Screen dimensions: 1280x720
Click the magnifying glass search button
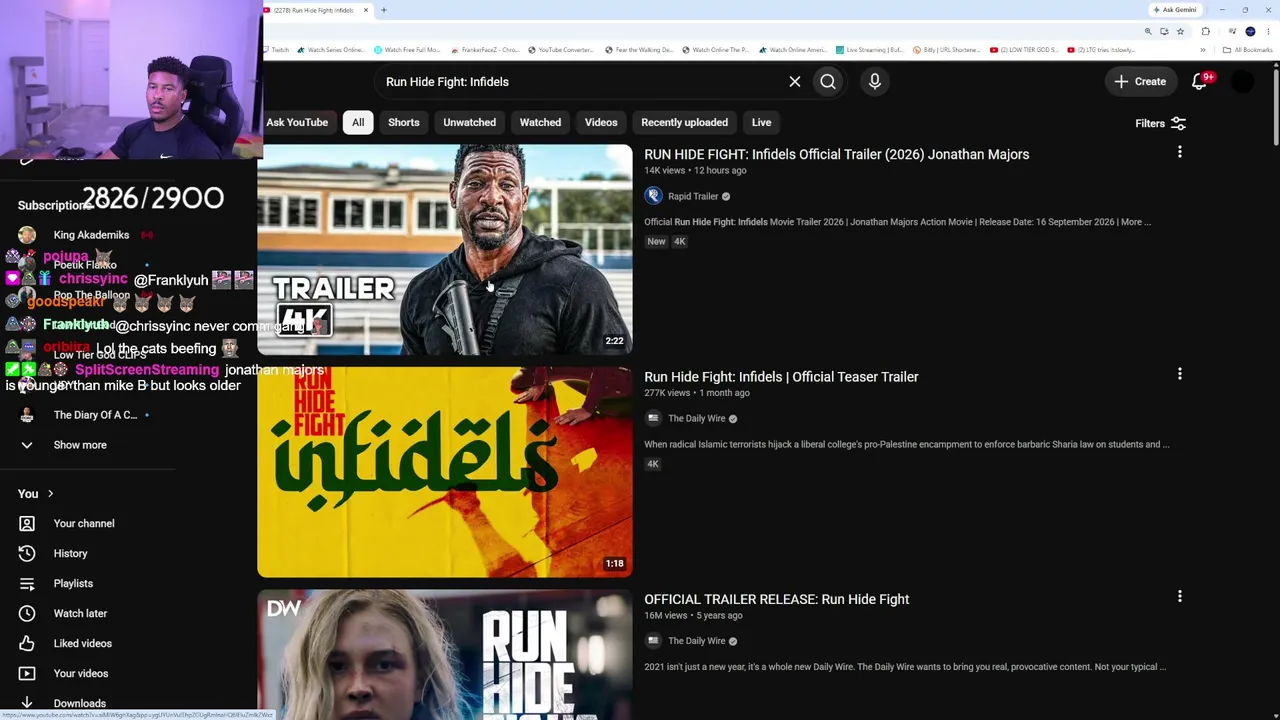828,82
